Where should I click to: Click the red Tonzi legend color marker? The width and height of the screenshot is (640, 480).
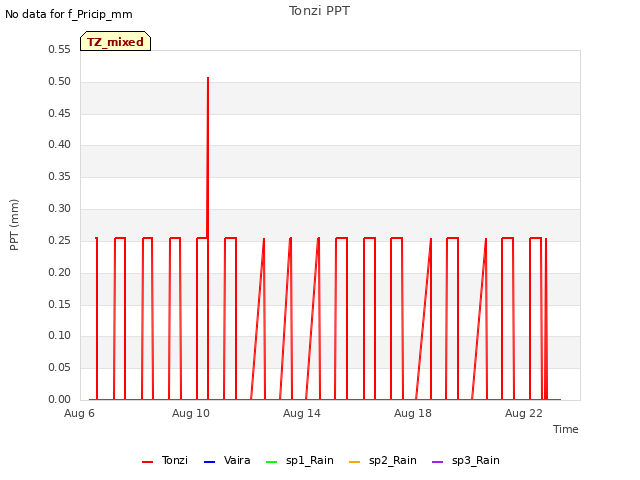(x=147, y=462)
